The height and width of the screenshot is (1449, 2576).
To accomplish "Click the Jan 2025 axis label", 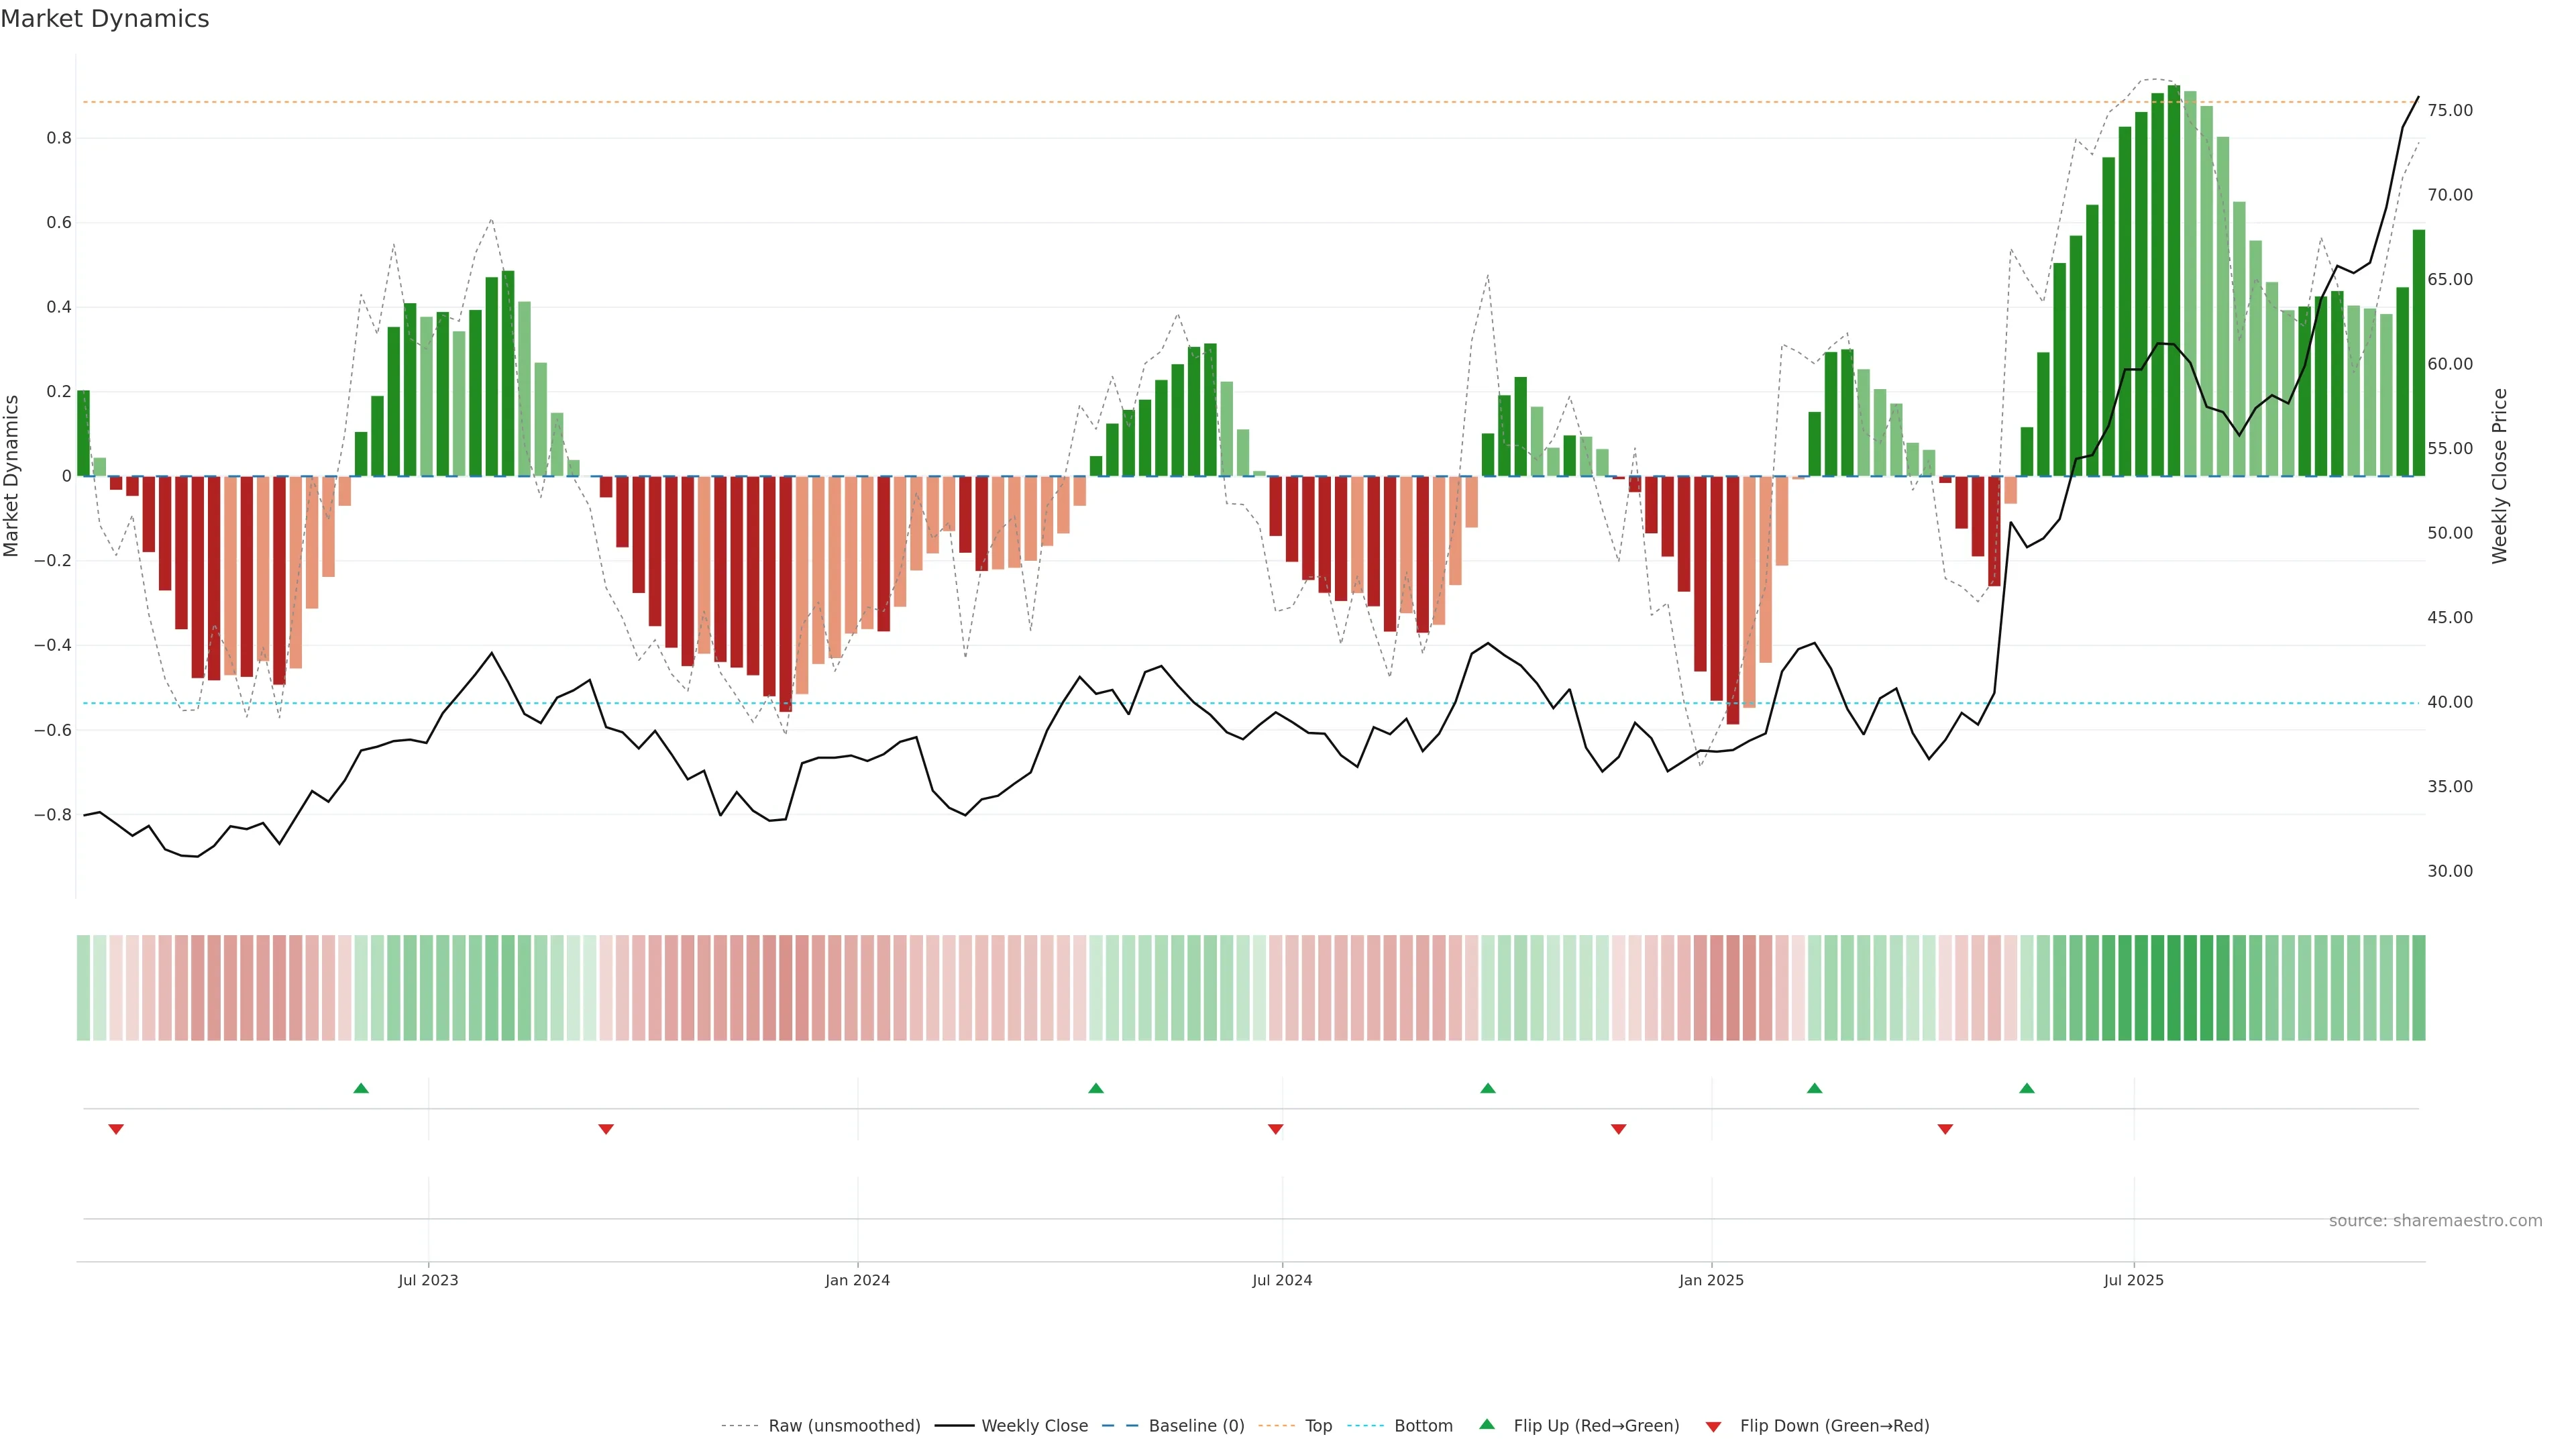I will [1711, 1280].
